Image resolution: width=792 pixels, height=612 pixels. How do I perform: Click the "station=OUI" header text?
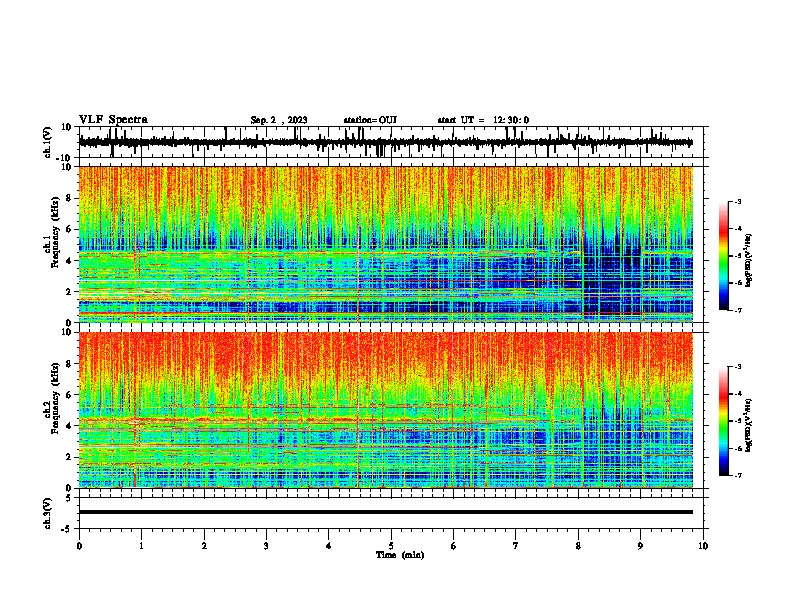click(370, 120)
